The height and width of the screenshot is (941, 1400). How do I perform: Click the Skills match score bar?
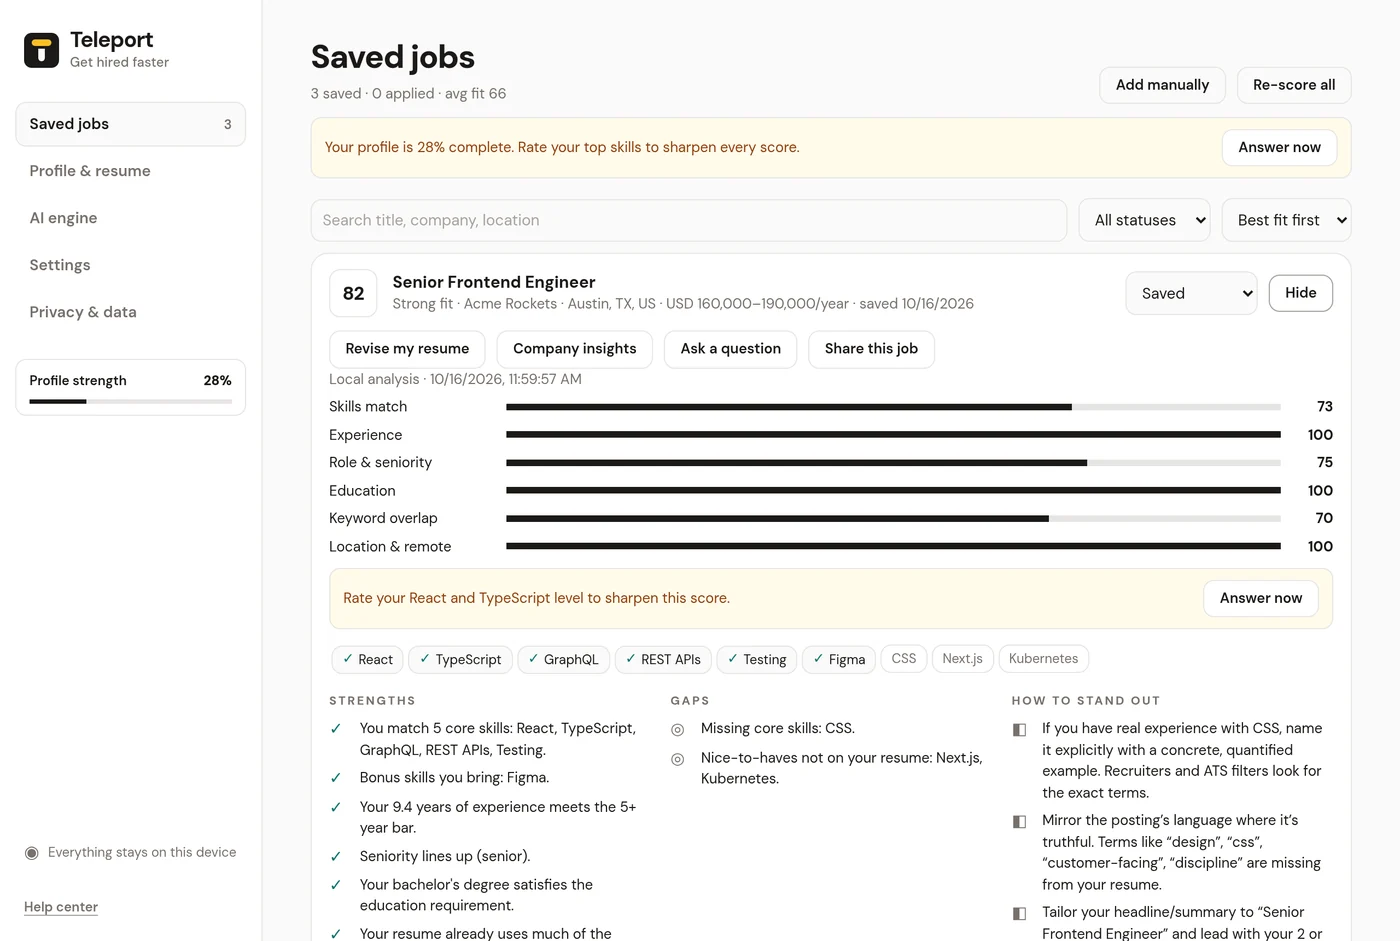coord(893,407)
